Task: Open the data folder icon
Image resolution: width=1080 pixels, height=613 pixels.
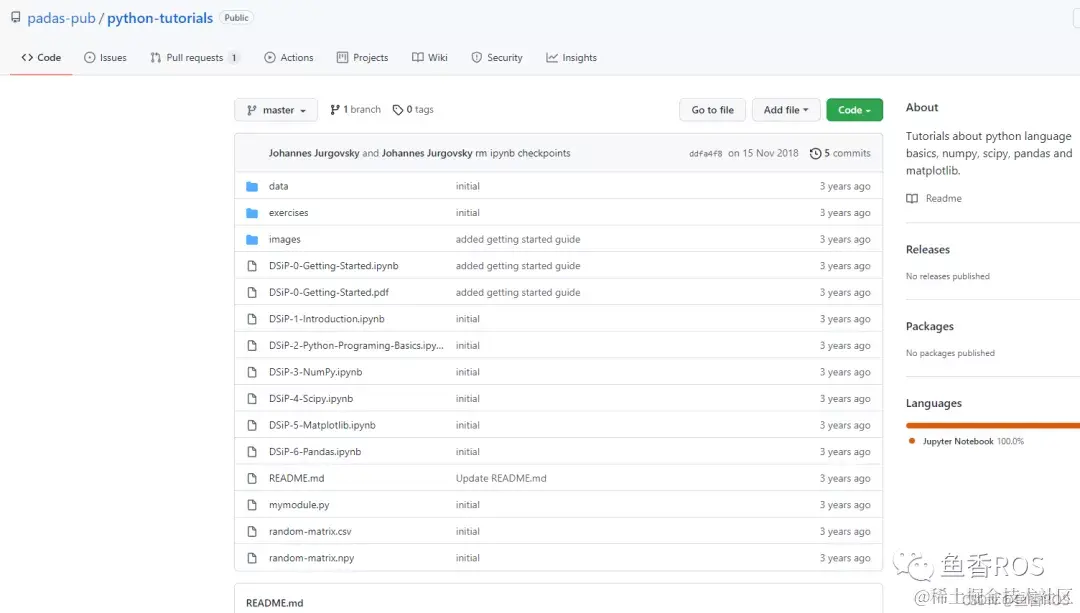Action: click(252, 186)
